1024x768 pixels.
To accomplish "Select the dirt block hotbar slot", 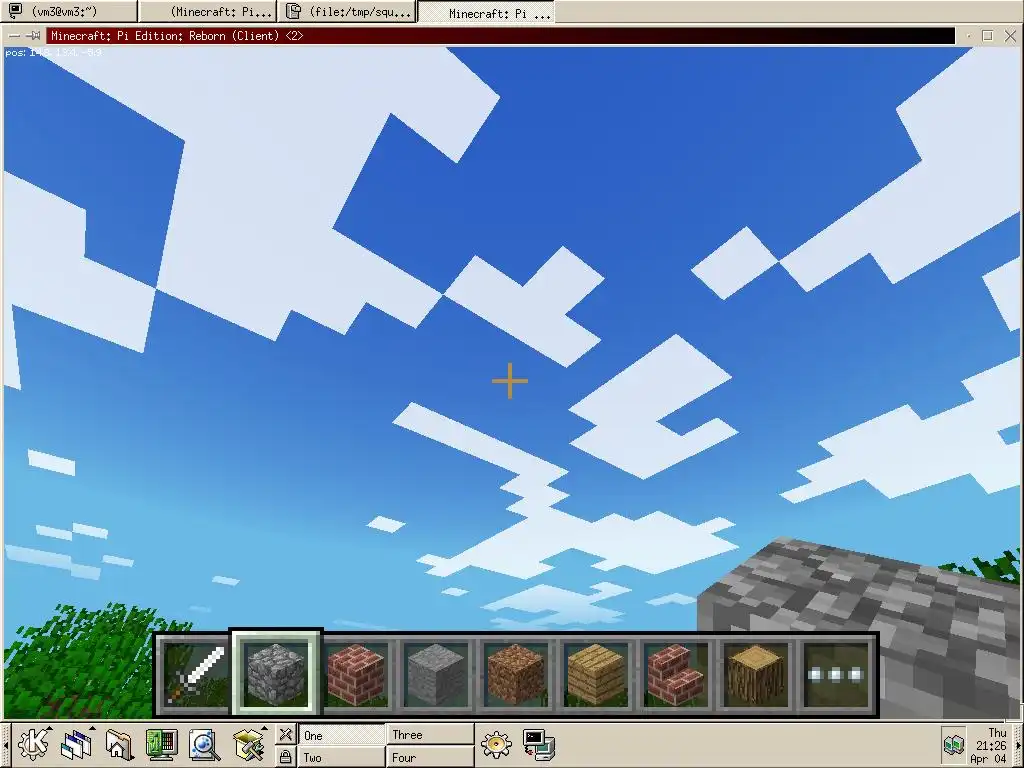I will [x=516, y=674].
